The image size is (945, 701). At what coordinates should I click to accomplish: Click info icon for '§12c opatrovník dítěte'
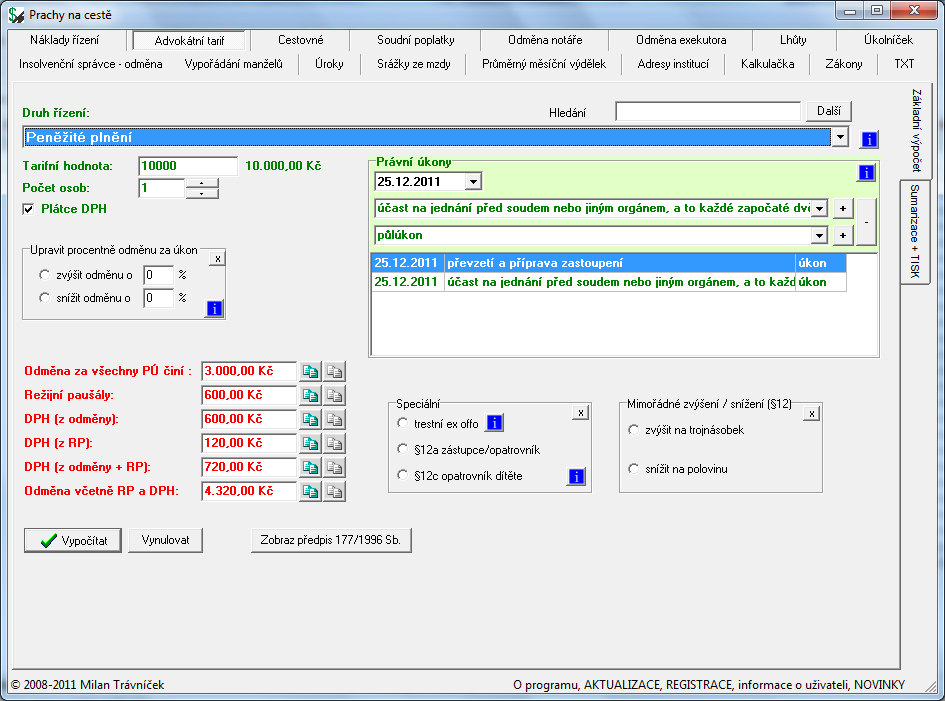point(576,476)
